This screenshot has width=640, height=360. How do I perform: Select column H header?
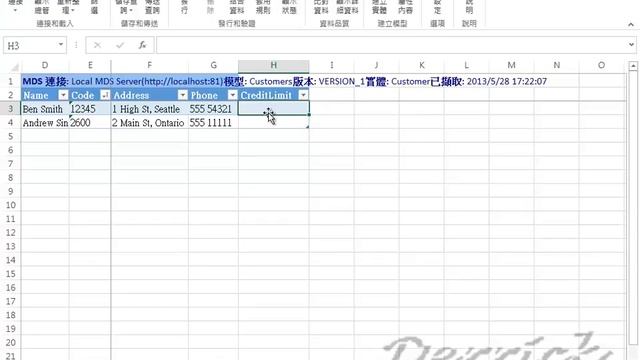coord(273,65)
